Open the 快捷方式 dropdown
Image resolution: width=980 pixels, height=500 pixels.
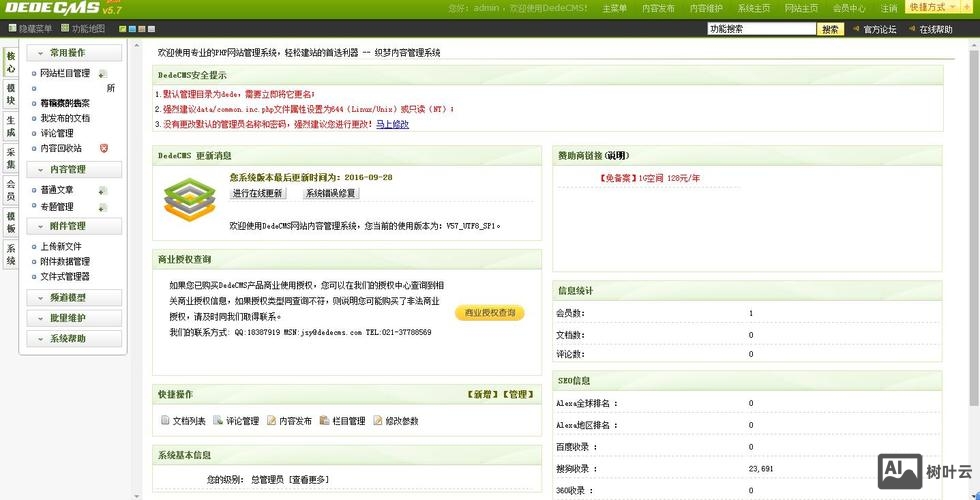(x=932, y=8)
